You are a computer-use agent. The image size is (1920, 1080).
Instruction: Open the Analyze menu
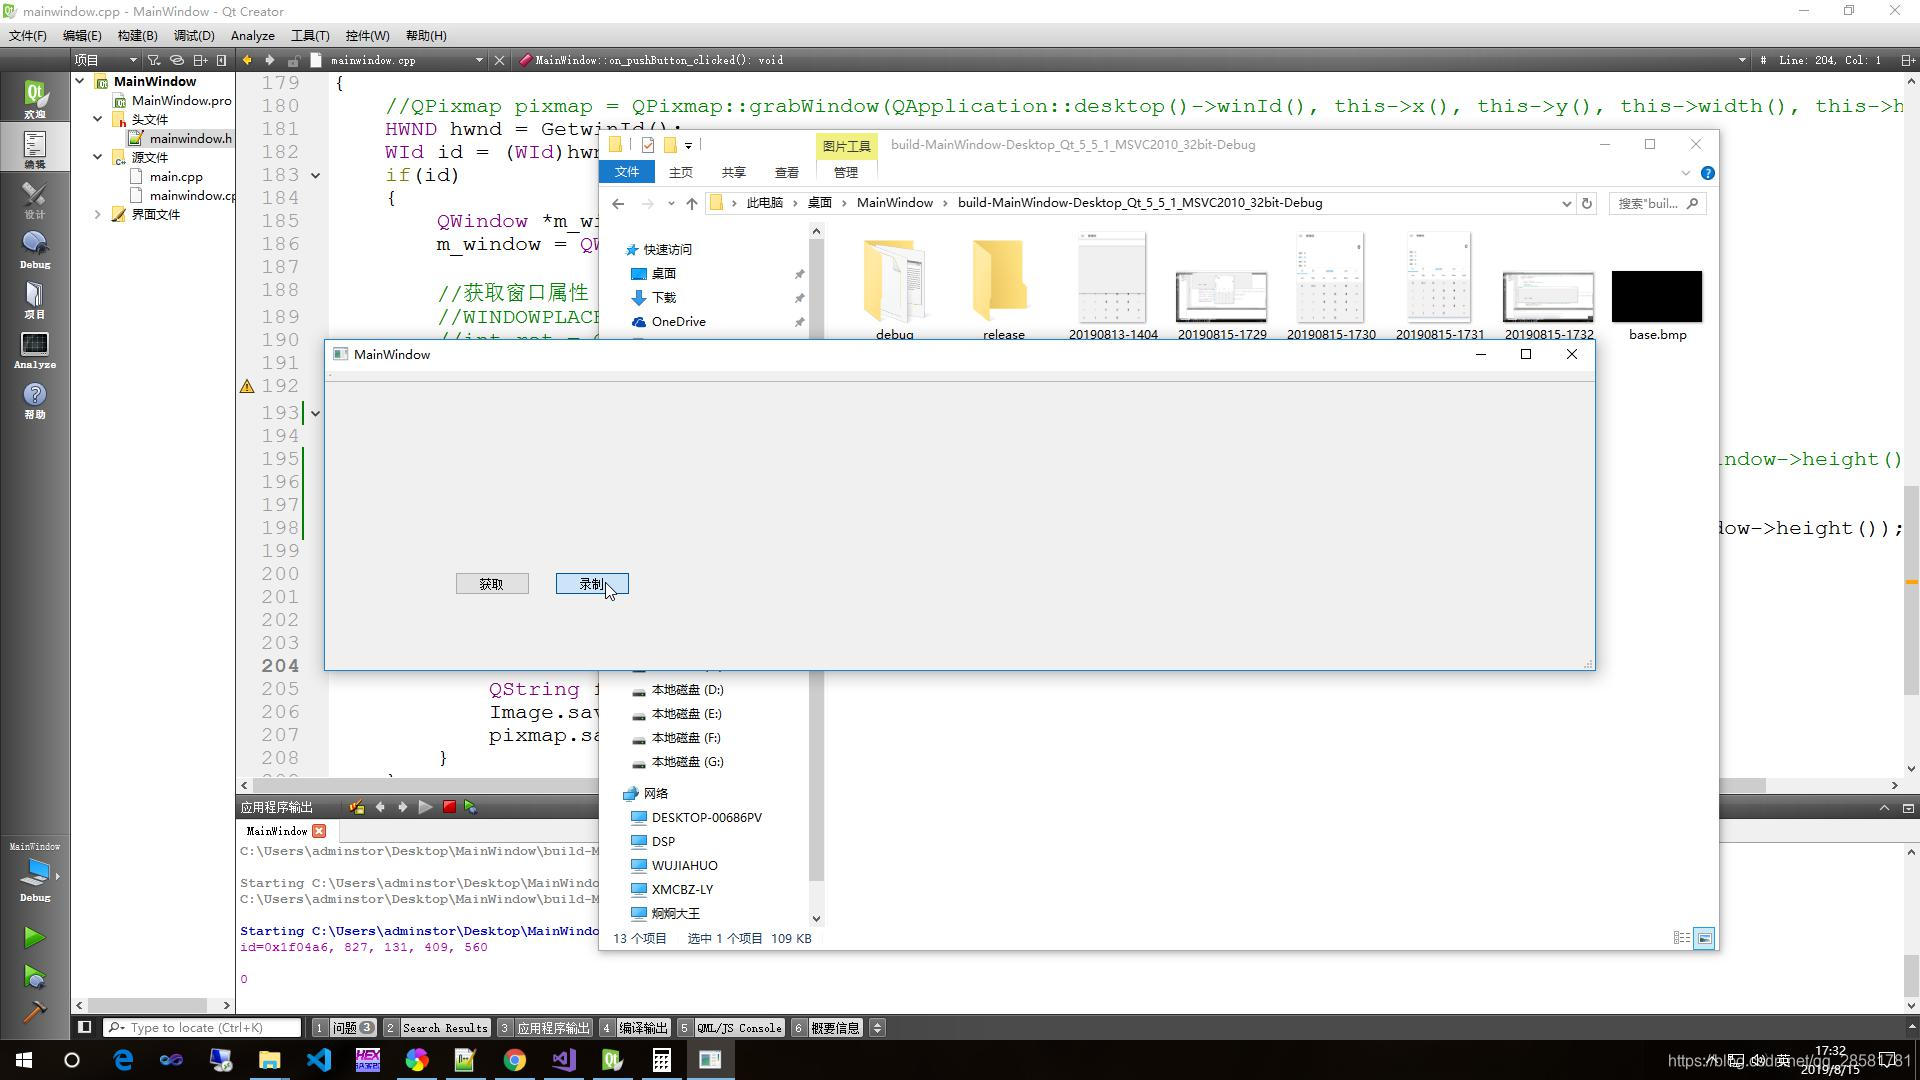coord(252,35)
